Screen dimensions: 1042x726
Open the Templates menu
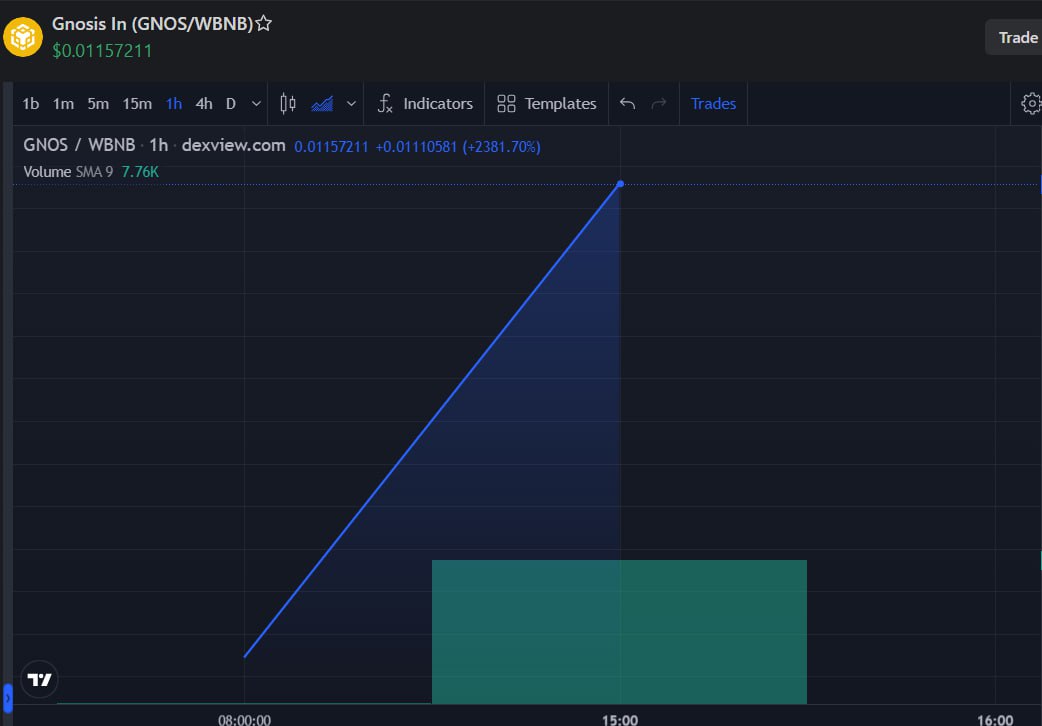[x=547, y=104]
